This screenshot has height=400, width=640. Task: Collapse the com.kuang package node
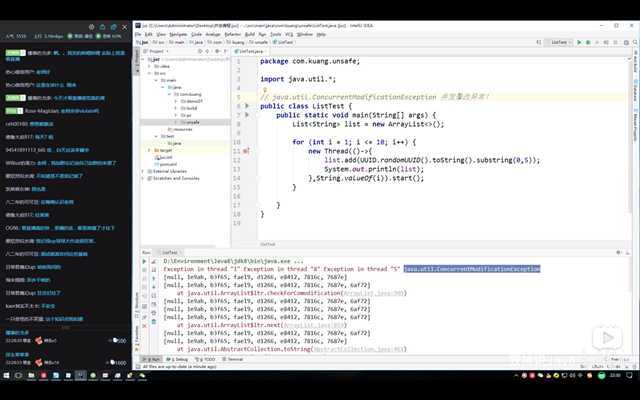[168, 93]
